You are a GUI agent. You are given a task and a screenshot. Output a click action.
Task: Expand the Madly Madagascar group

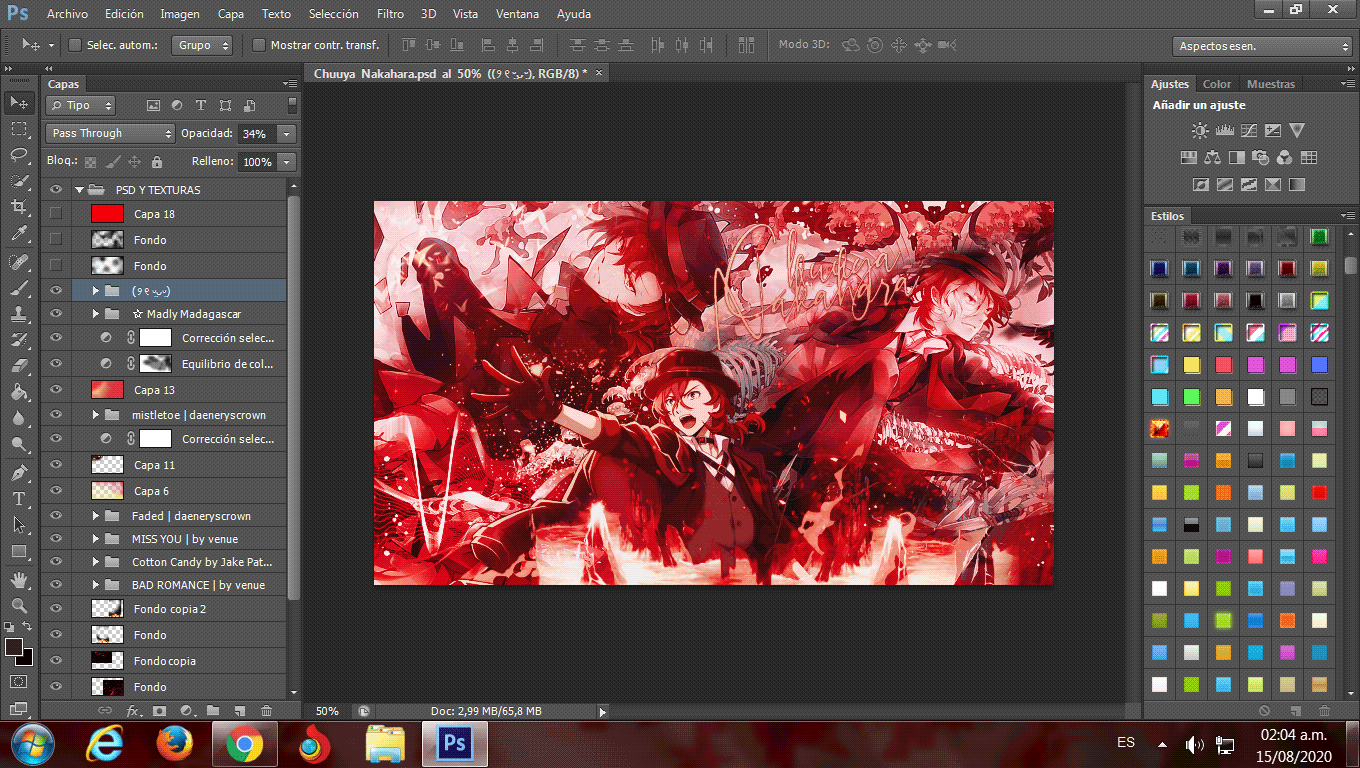(x=96, y=314)
